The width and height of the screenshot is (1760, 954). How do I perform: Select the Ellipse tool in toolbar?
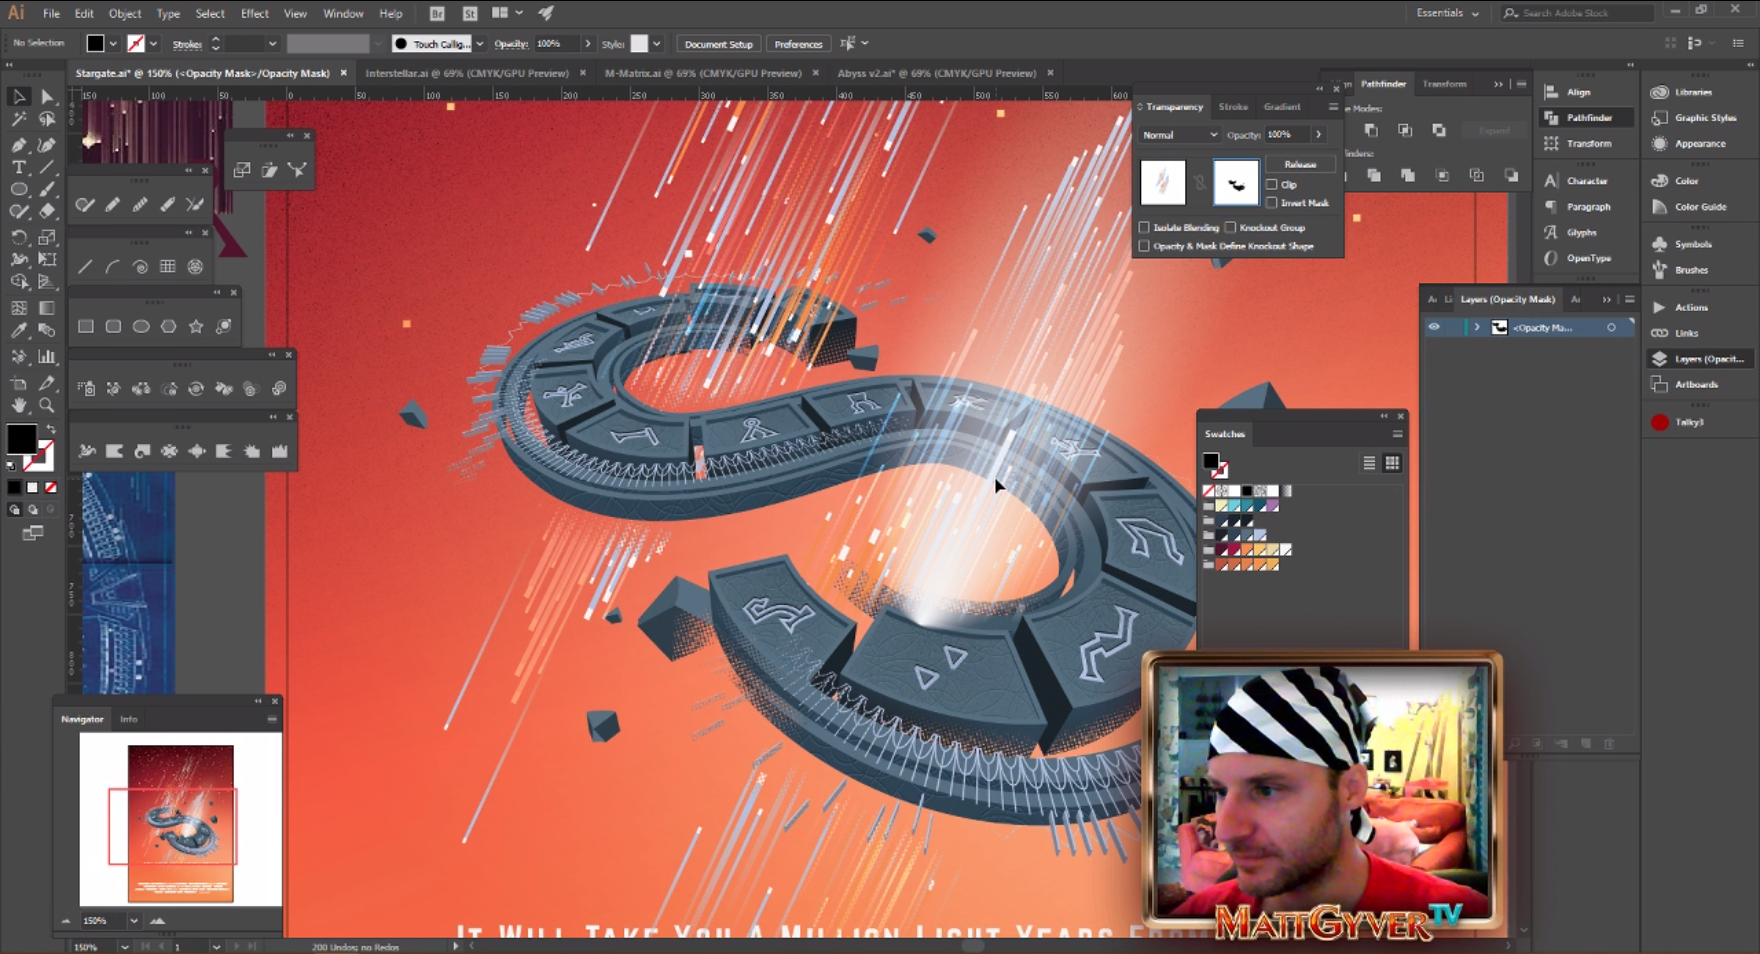(x=18, y=189)
